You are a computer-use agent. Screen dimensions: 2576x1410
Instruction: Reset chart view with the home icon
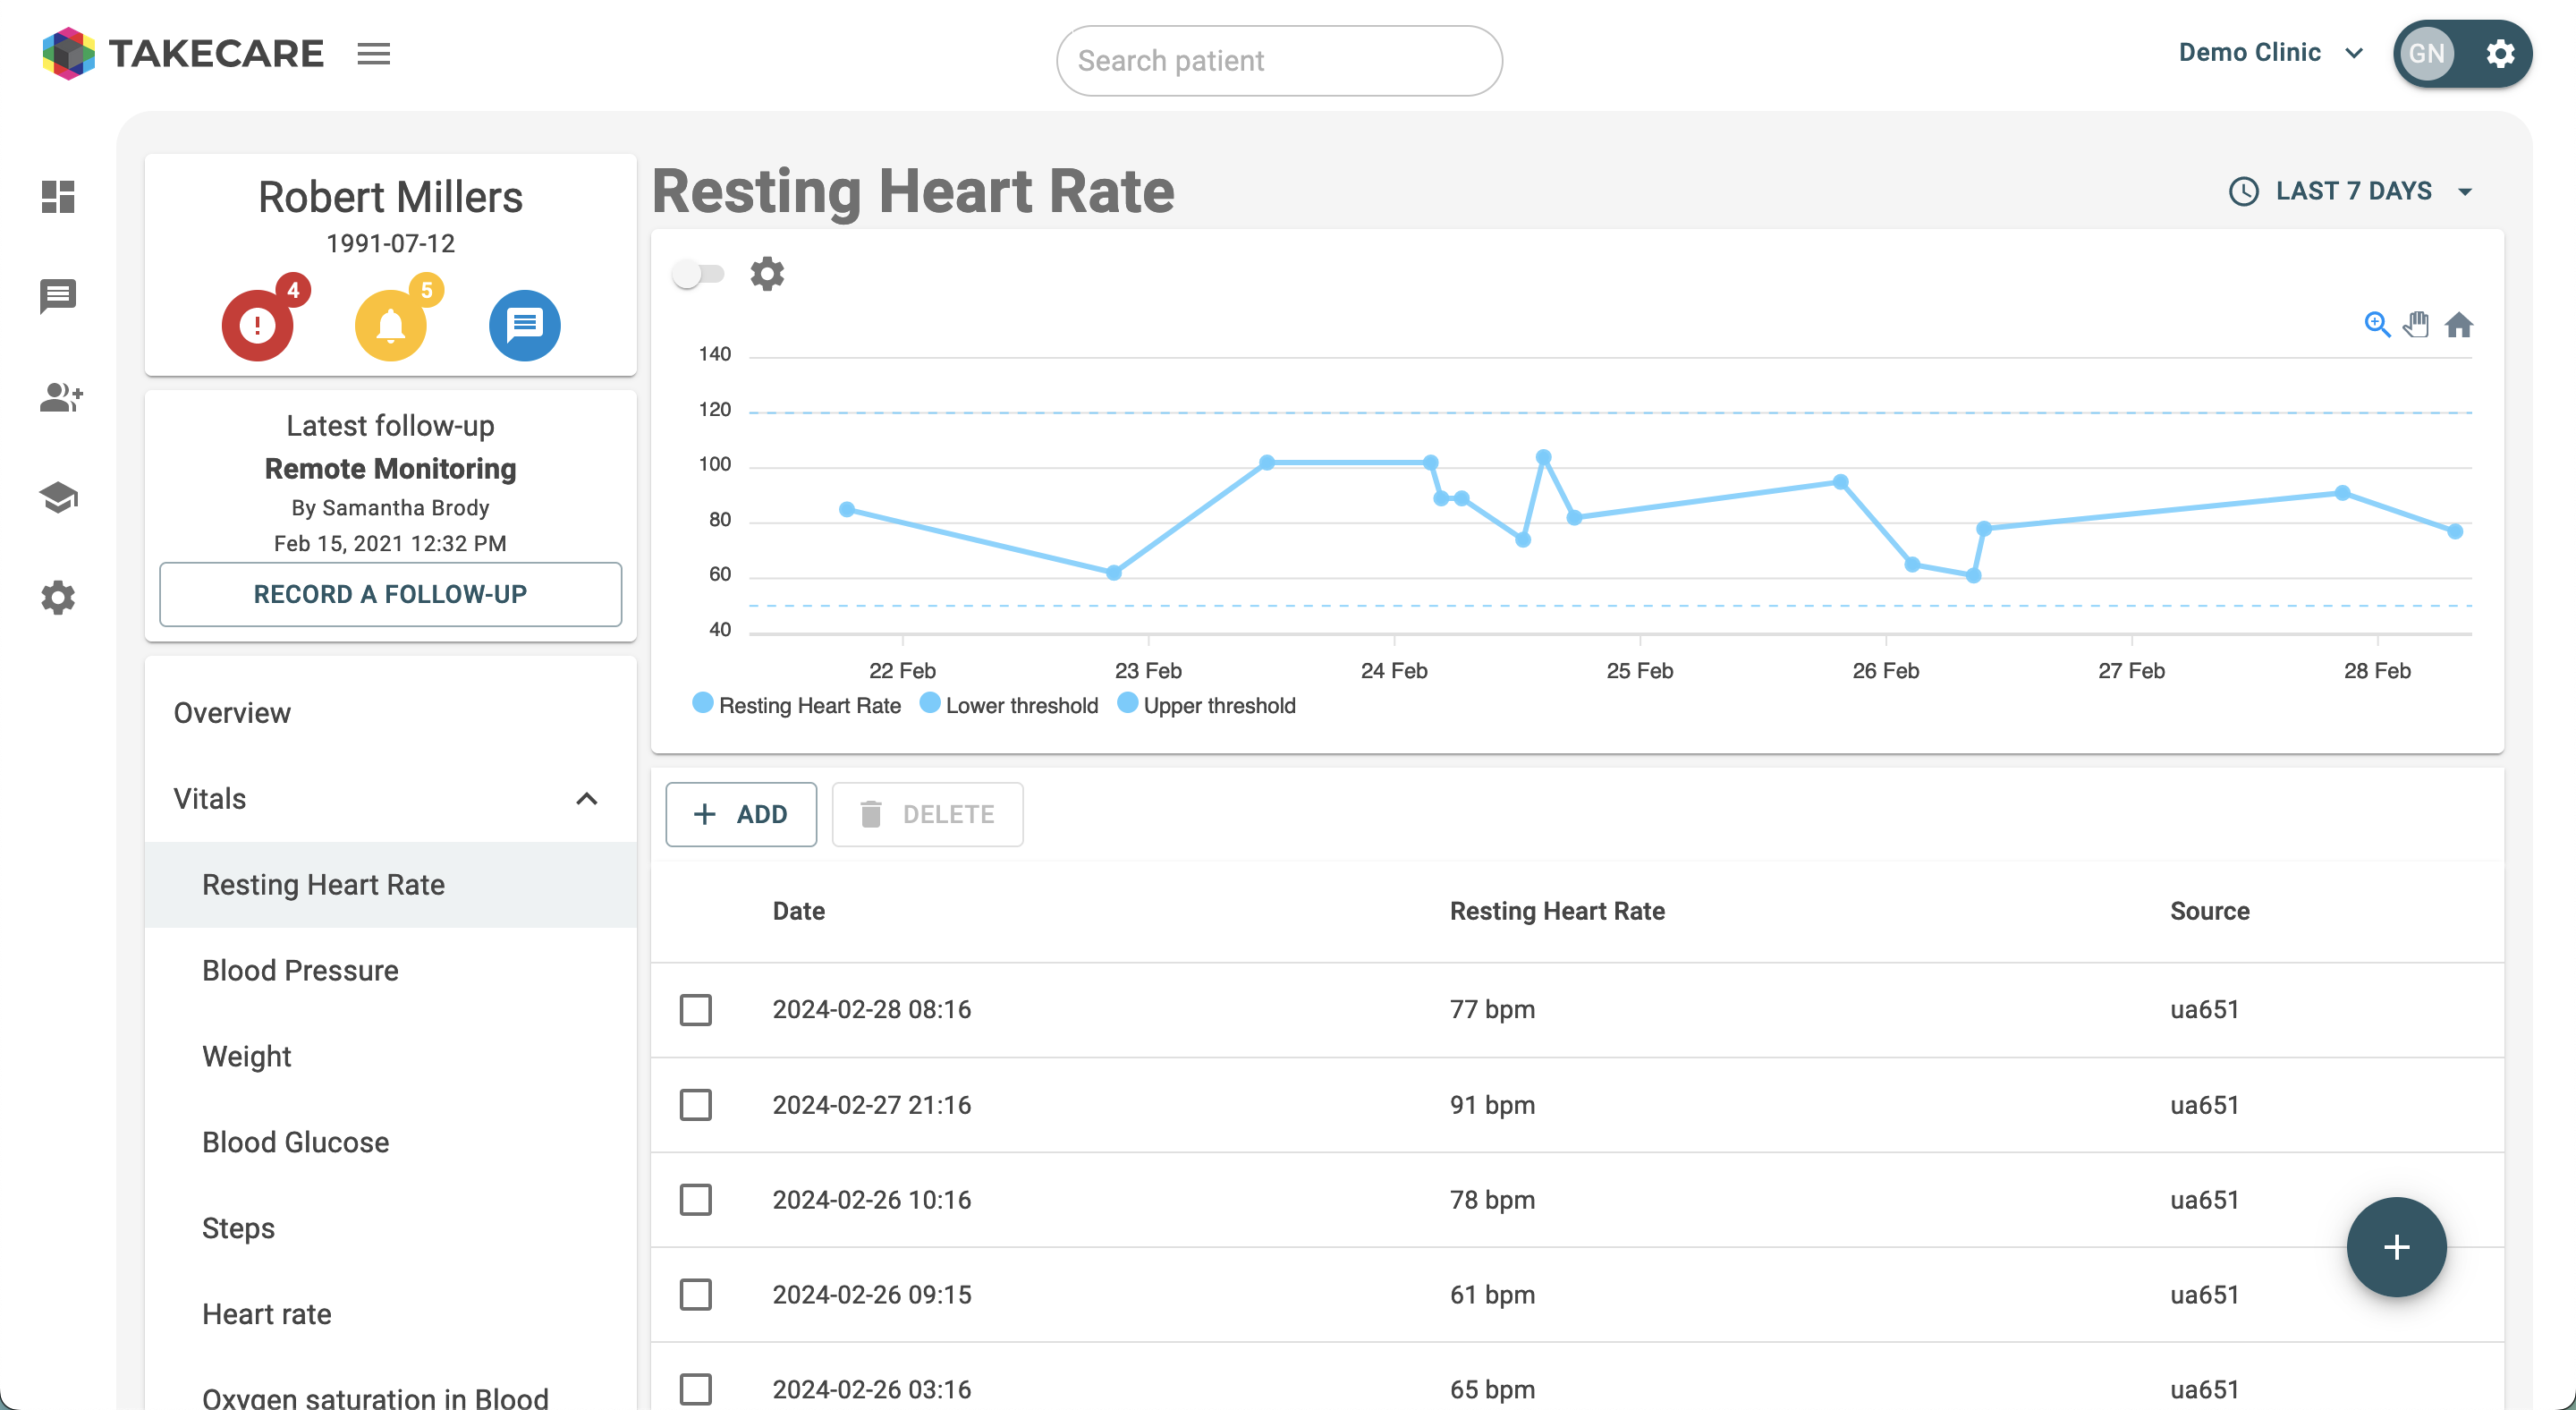click(2460, 324)
